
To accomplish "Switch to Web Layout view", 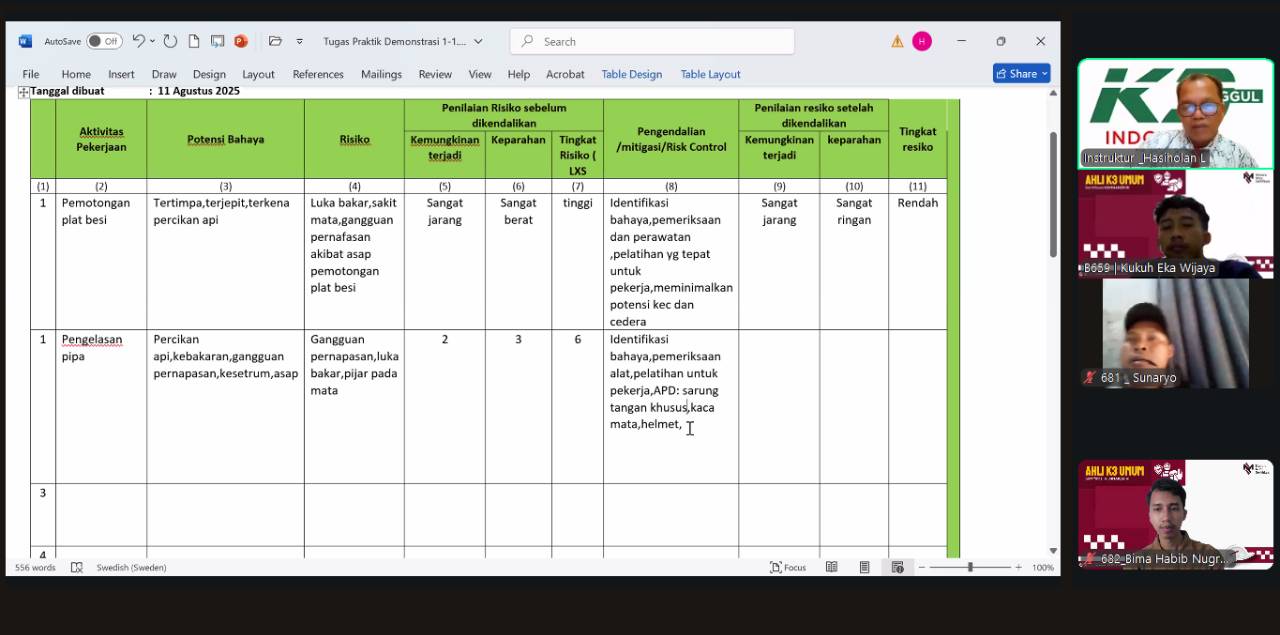I will [897, 567].
